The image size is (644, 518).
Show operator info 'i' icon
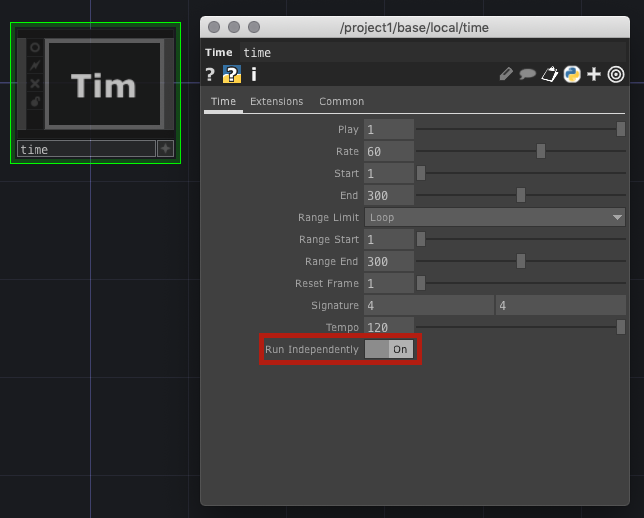(254, 75)
